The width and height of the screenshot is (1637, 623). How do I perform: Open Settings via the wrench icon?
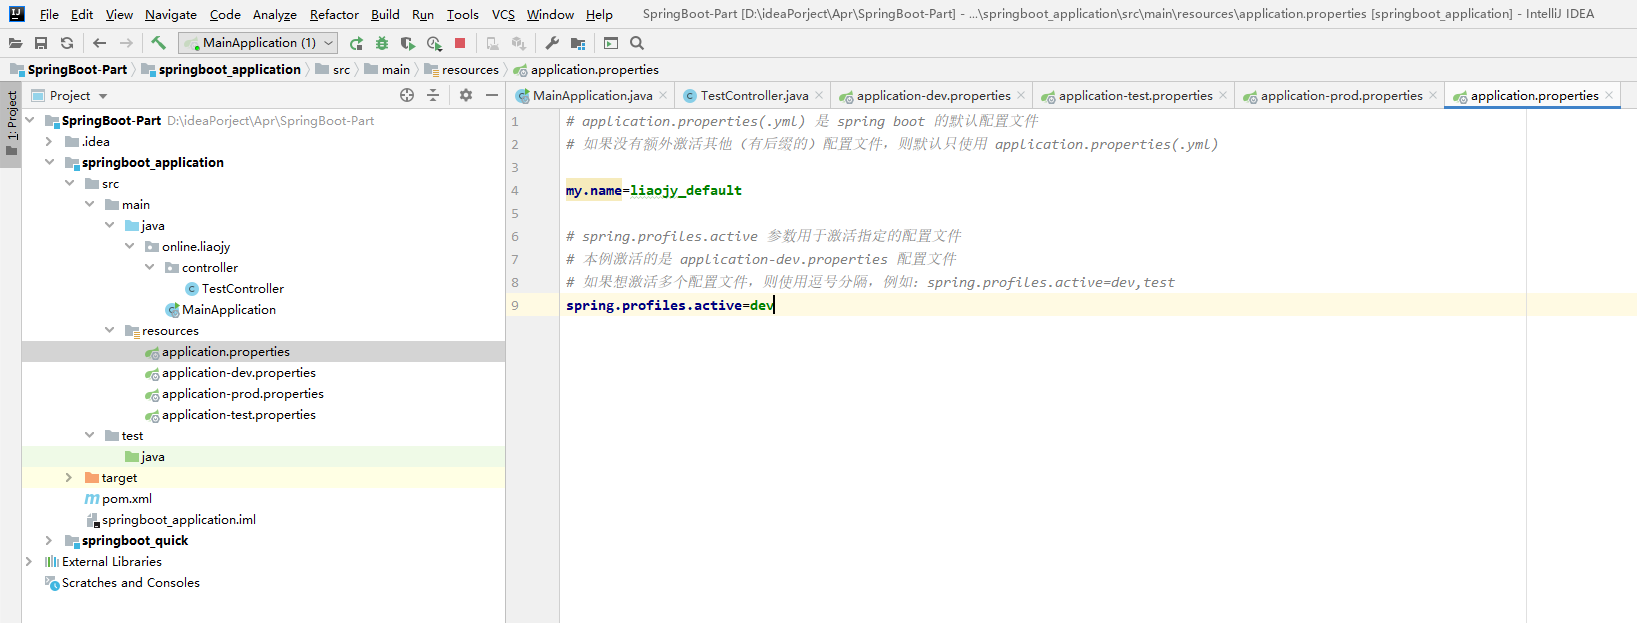552,43
